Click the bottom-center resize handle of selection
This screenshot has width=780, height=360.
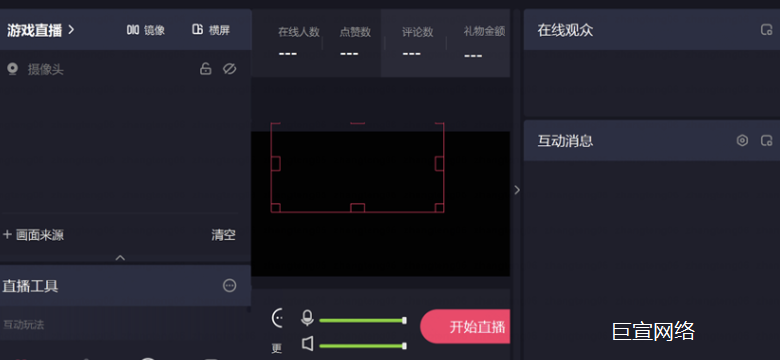pos(357,208)
